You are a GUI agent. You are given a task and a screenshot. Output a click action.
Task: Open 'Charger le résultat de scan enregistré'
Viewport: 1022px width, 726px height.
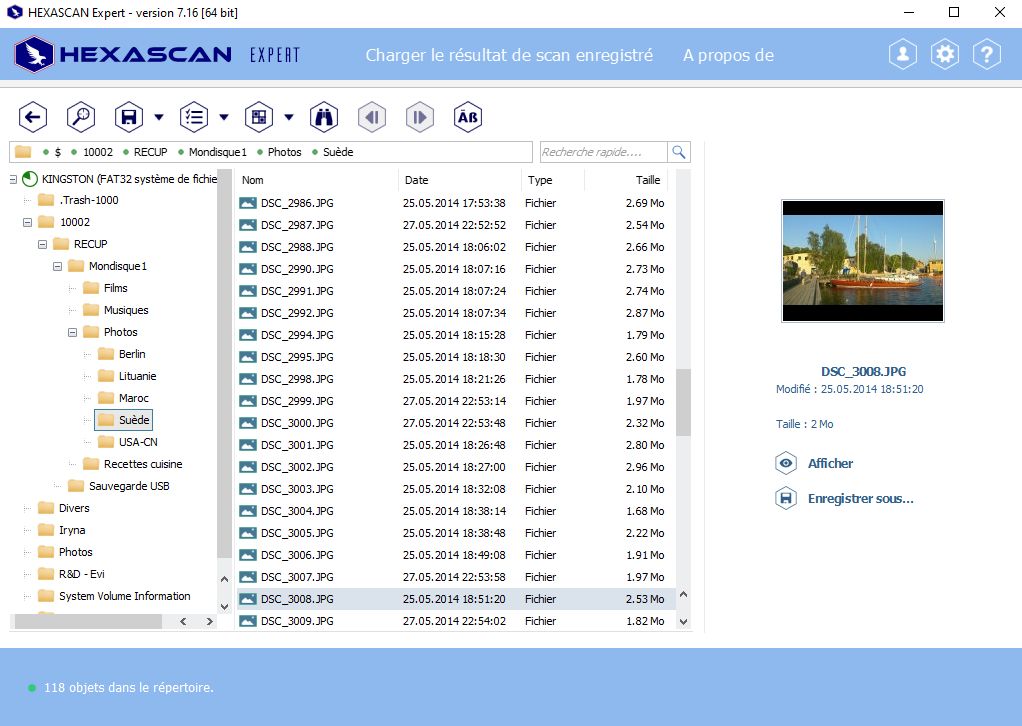tap(509, 55)
